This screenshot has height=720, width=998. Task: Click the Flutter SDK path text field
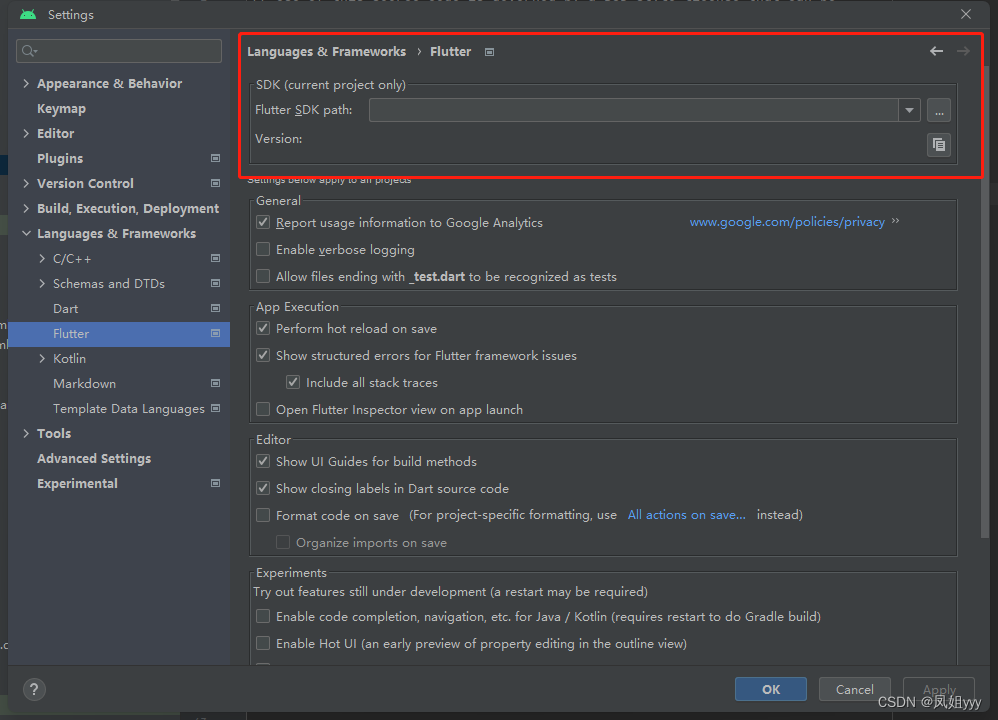pos(634,110)
